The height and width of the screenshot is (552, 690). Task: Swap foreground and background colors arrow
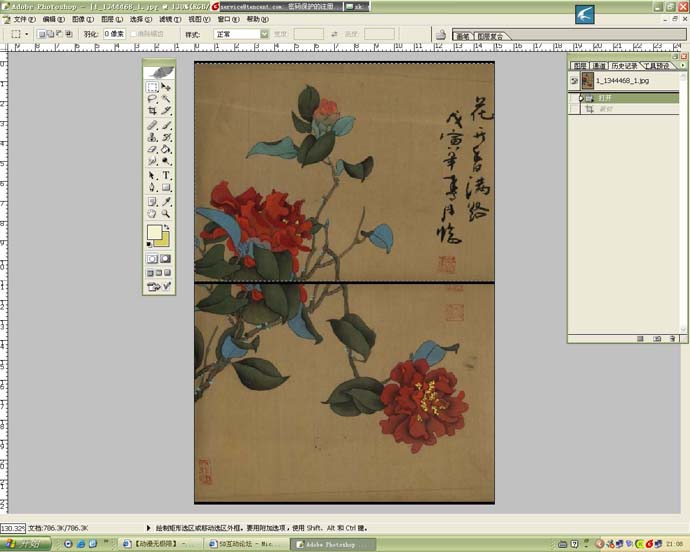167,227
